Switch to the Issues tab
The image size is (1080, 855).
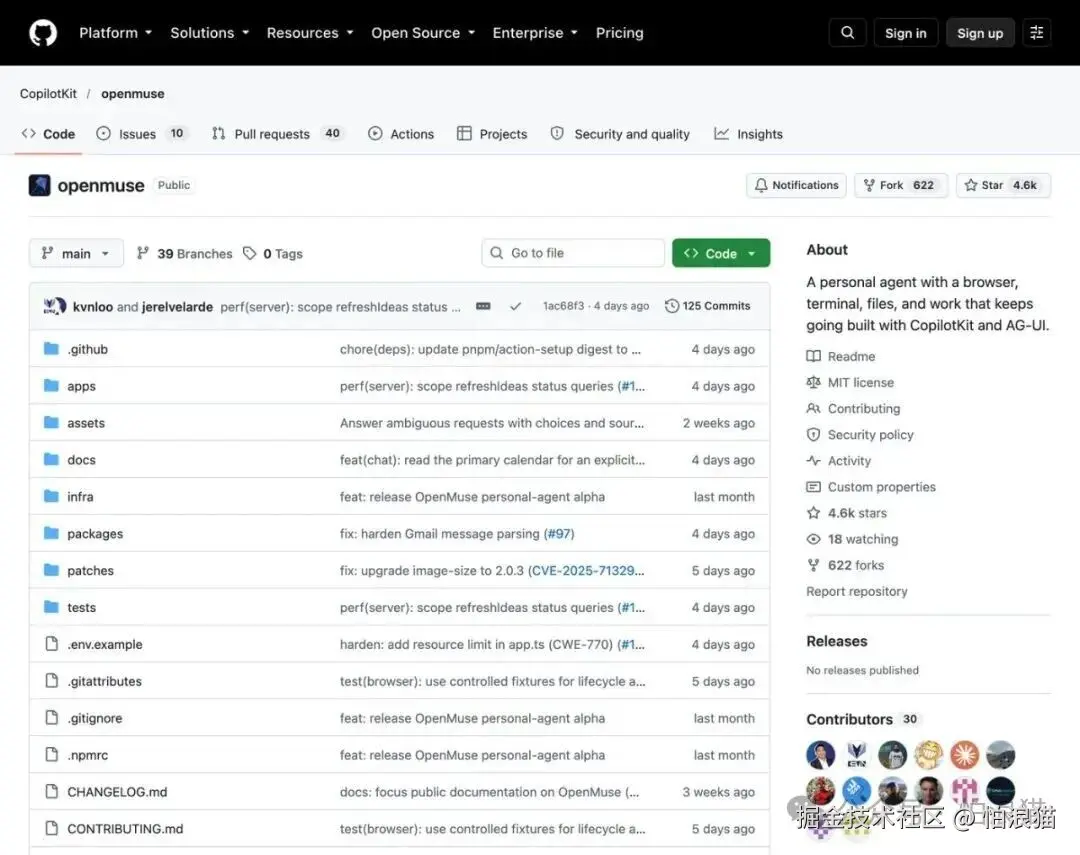(x=141, y=134)
